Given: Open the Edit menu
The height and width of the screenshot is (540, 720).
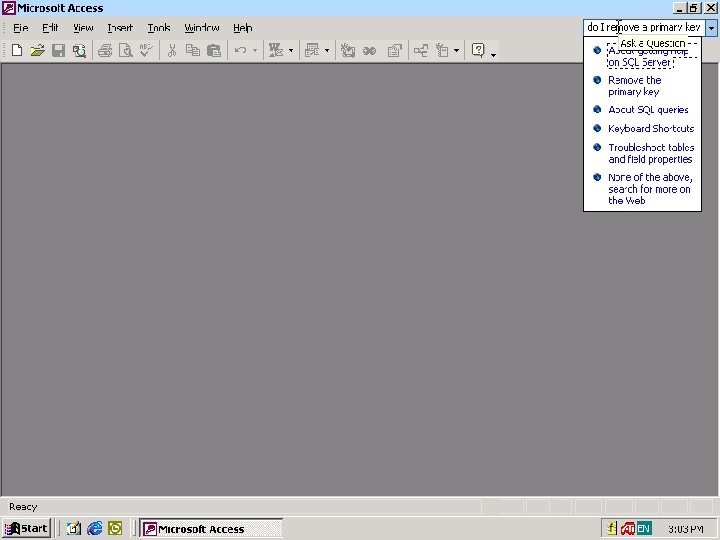Looking at the screenshot, I should pyautogui.click(x=50, y=28).
